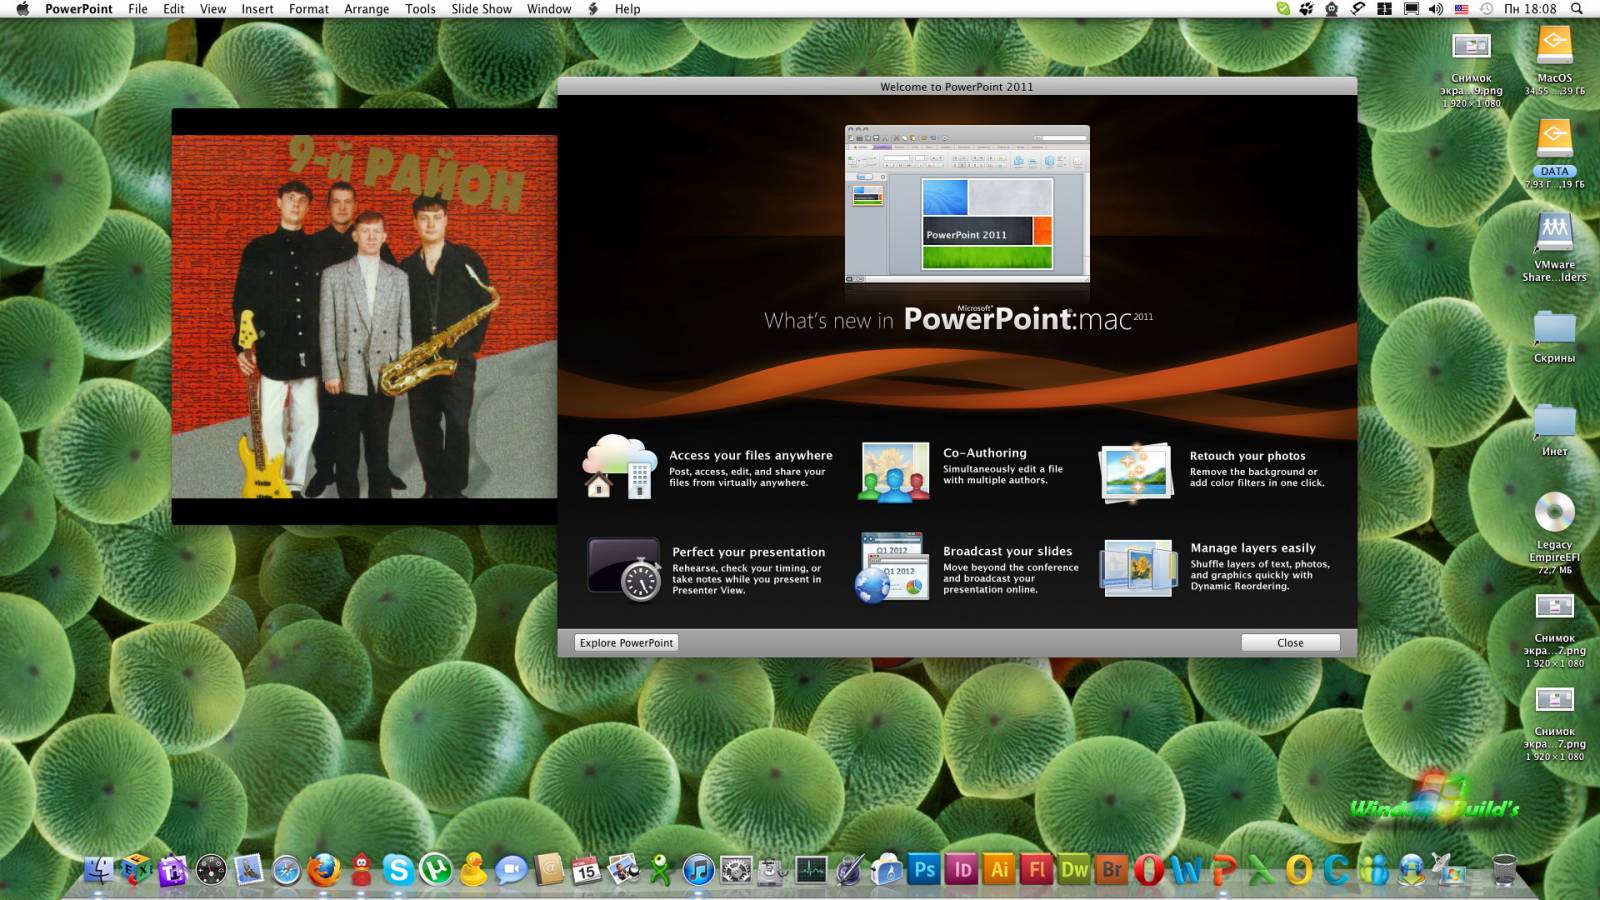
Task: Open iCal calendar from the dock
Action: pyautogui.click(x=586, y=870)
